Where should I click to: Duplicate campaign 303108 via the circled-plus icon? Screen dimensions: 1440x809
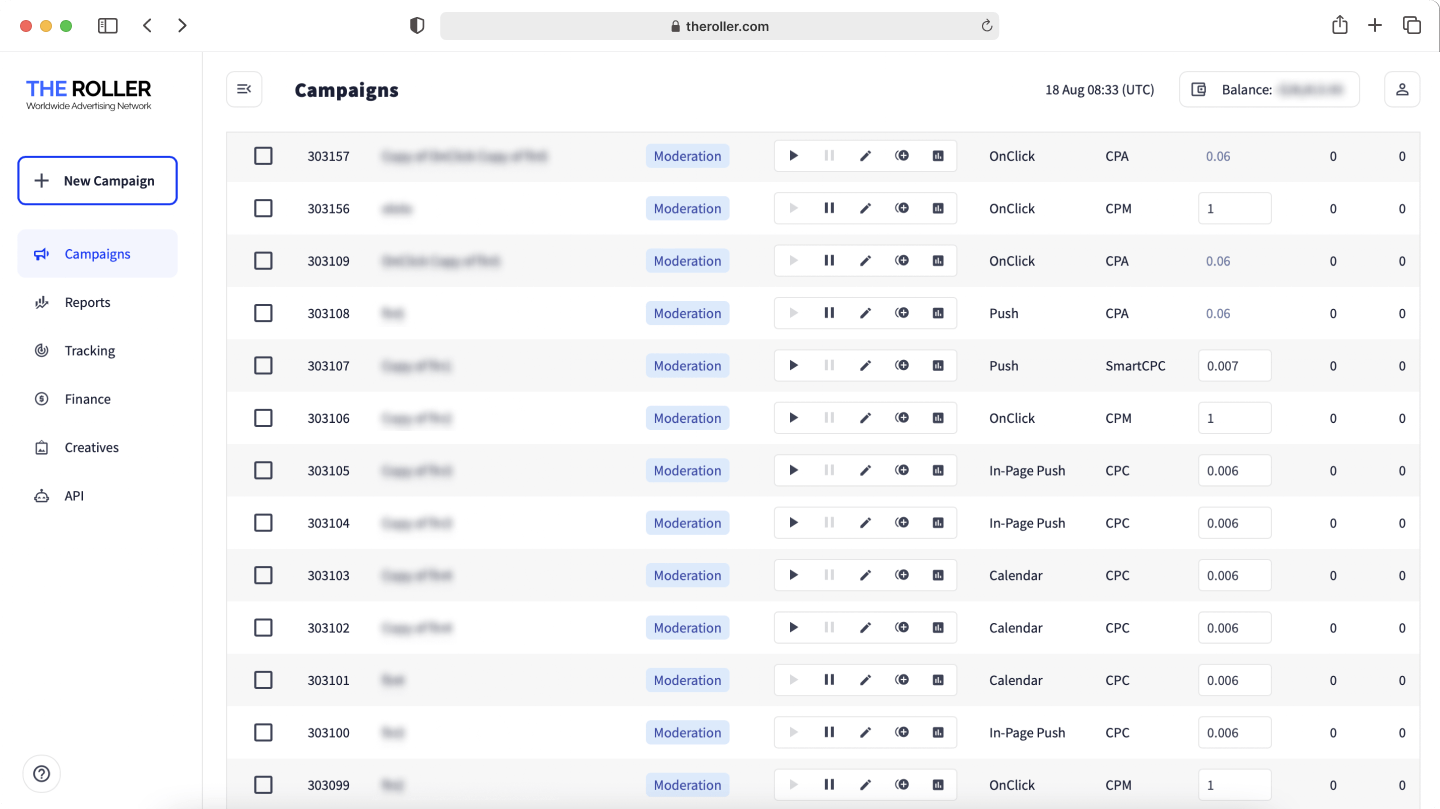[x=902, y=312]
